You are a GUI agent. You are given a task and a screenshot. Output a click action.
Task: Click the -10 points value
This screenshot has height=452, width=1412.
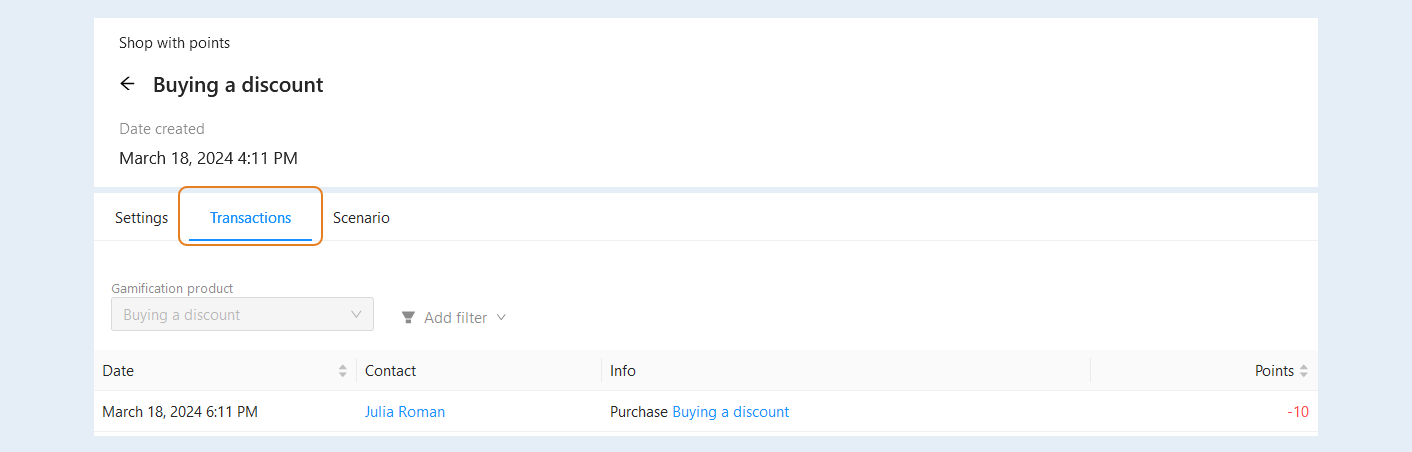pos(1298,411)
